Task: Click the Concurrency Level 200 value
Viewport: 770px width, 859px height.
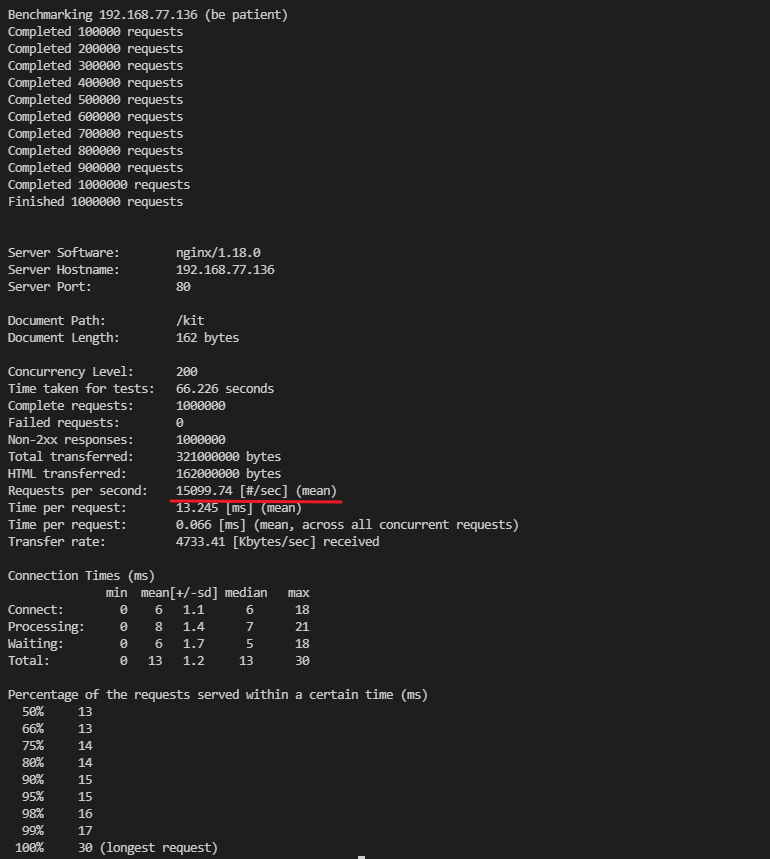Action: (187, 371)
